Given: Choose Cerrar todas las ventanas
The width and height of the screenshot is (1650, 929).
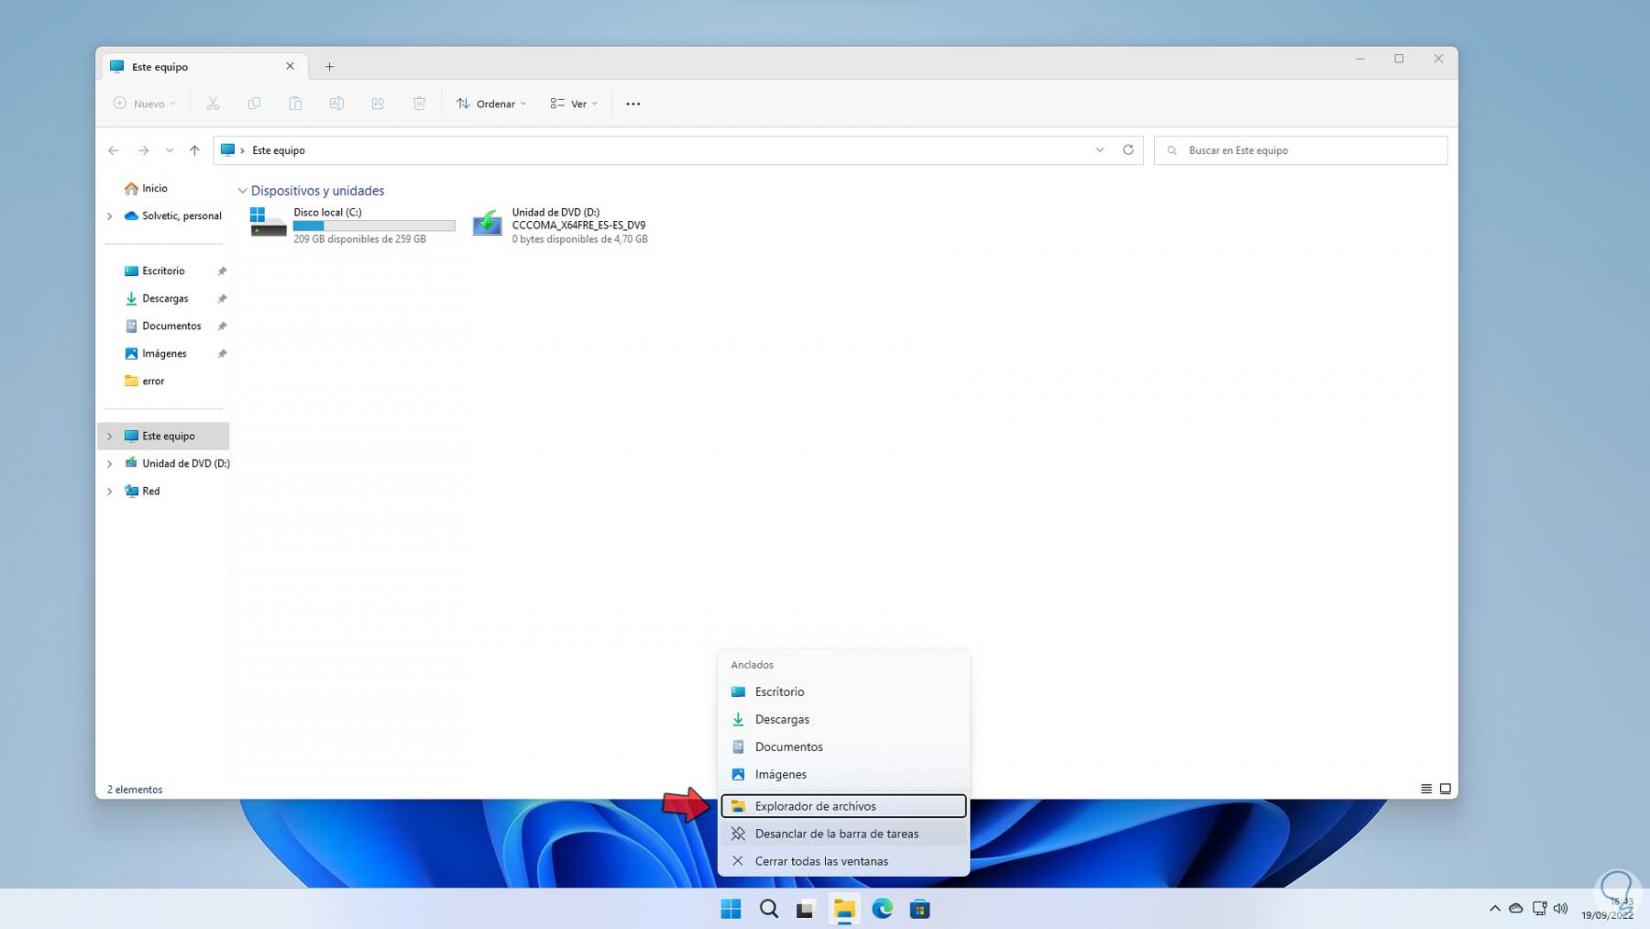Looking at the screenshot, I should pyautogui.click(x=843, y=861).
